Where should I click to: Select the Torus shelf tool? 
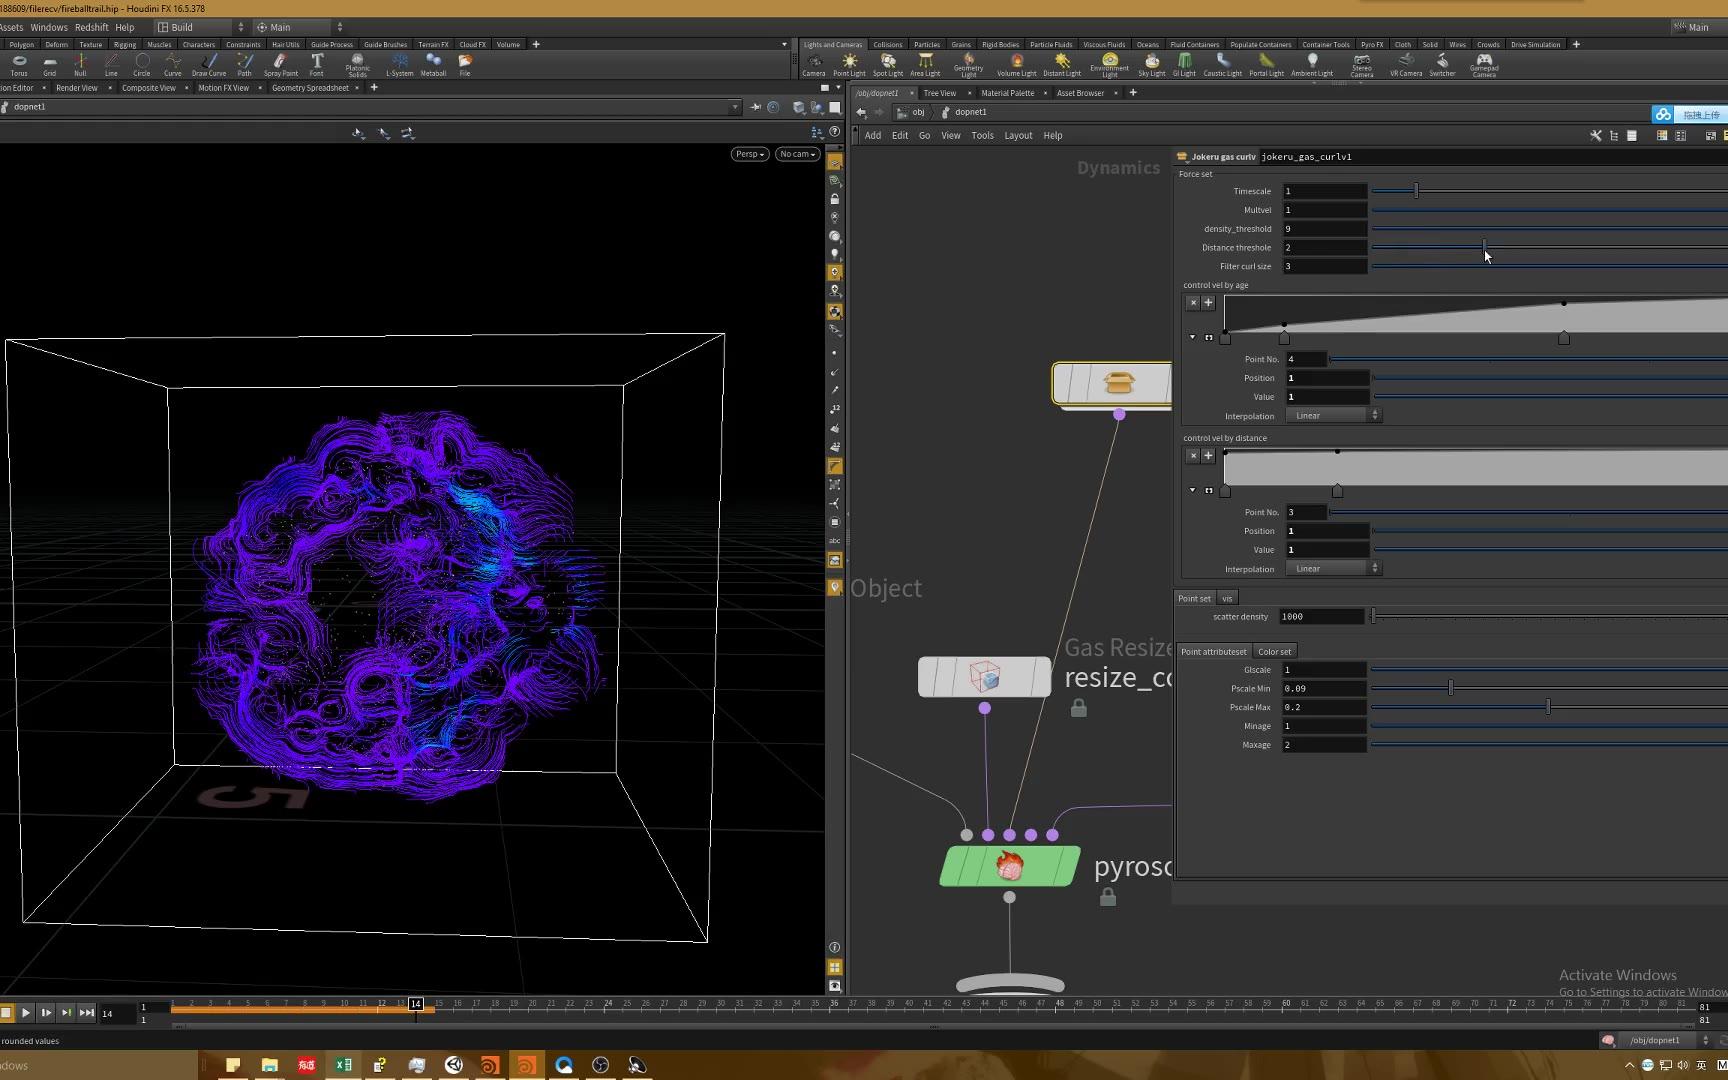coord(19,65)
